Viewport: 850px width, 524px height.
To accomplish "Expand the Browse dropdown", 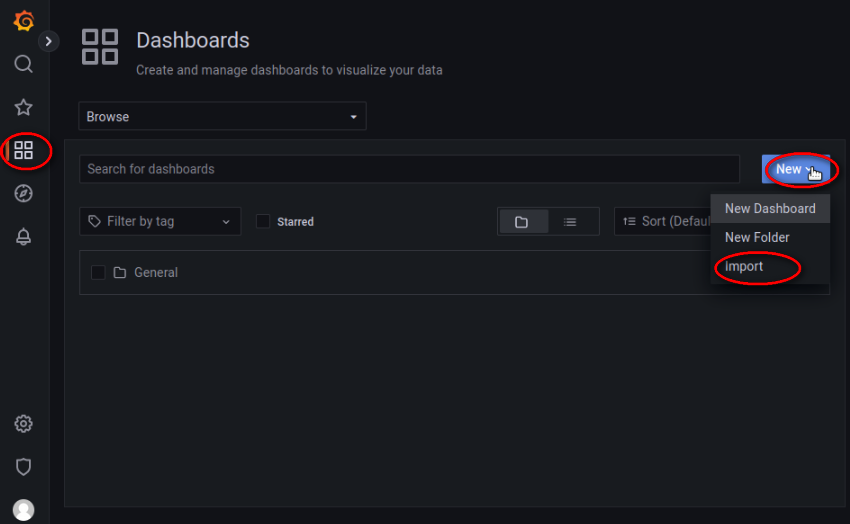I will (x=222, y=117).
